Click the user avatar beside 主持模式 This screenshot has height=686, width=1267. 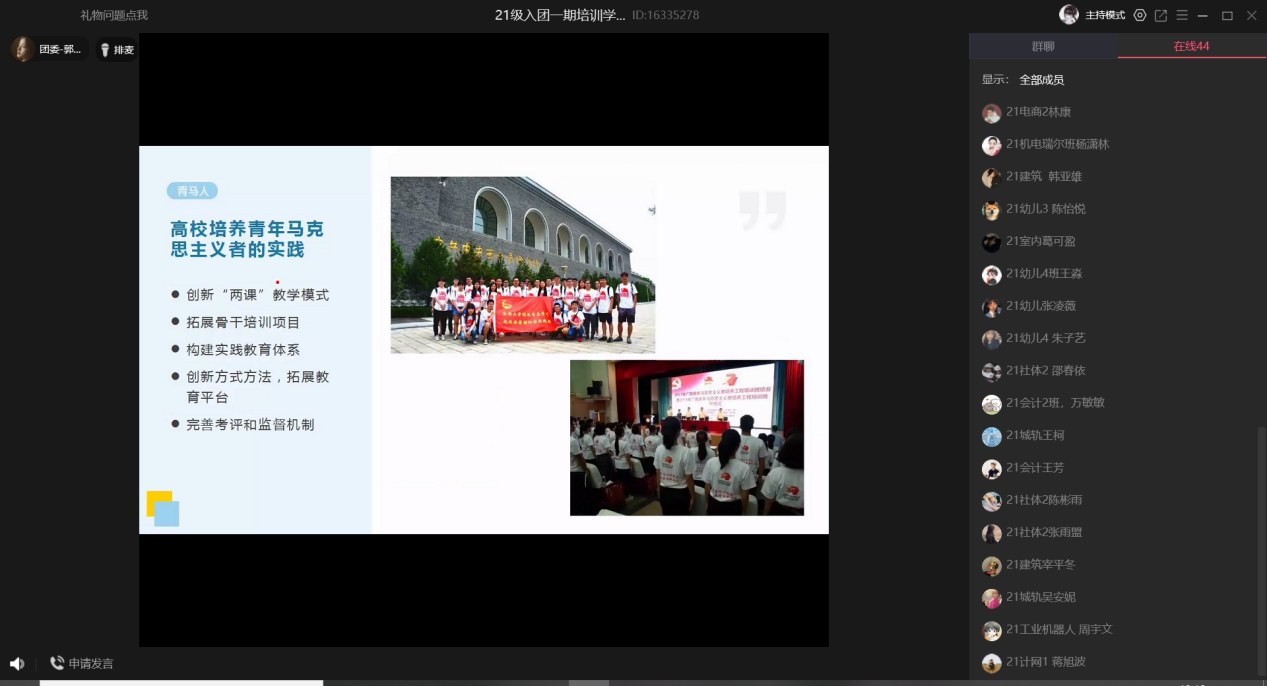pyautogui.click(x=1069, y=15)
